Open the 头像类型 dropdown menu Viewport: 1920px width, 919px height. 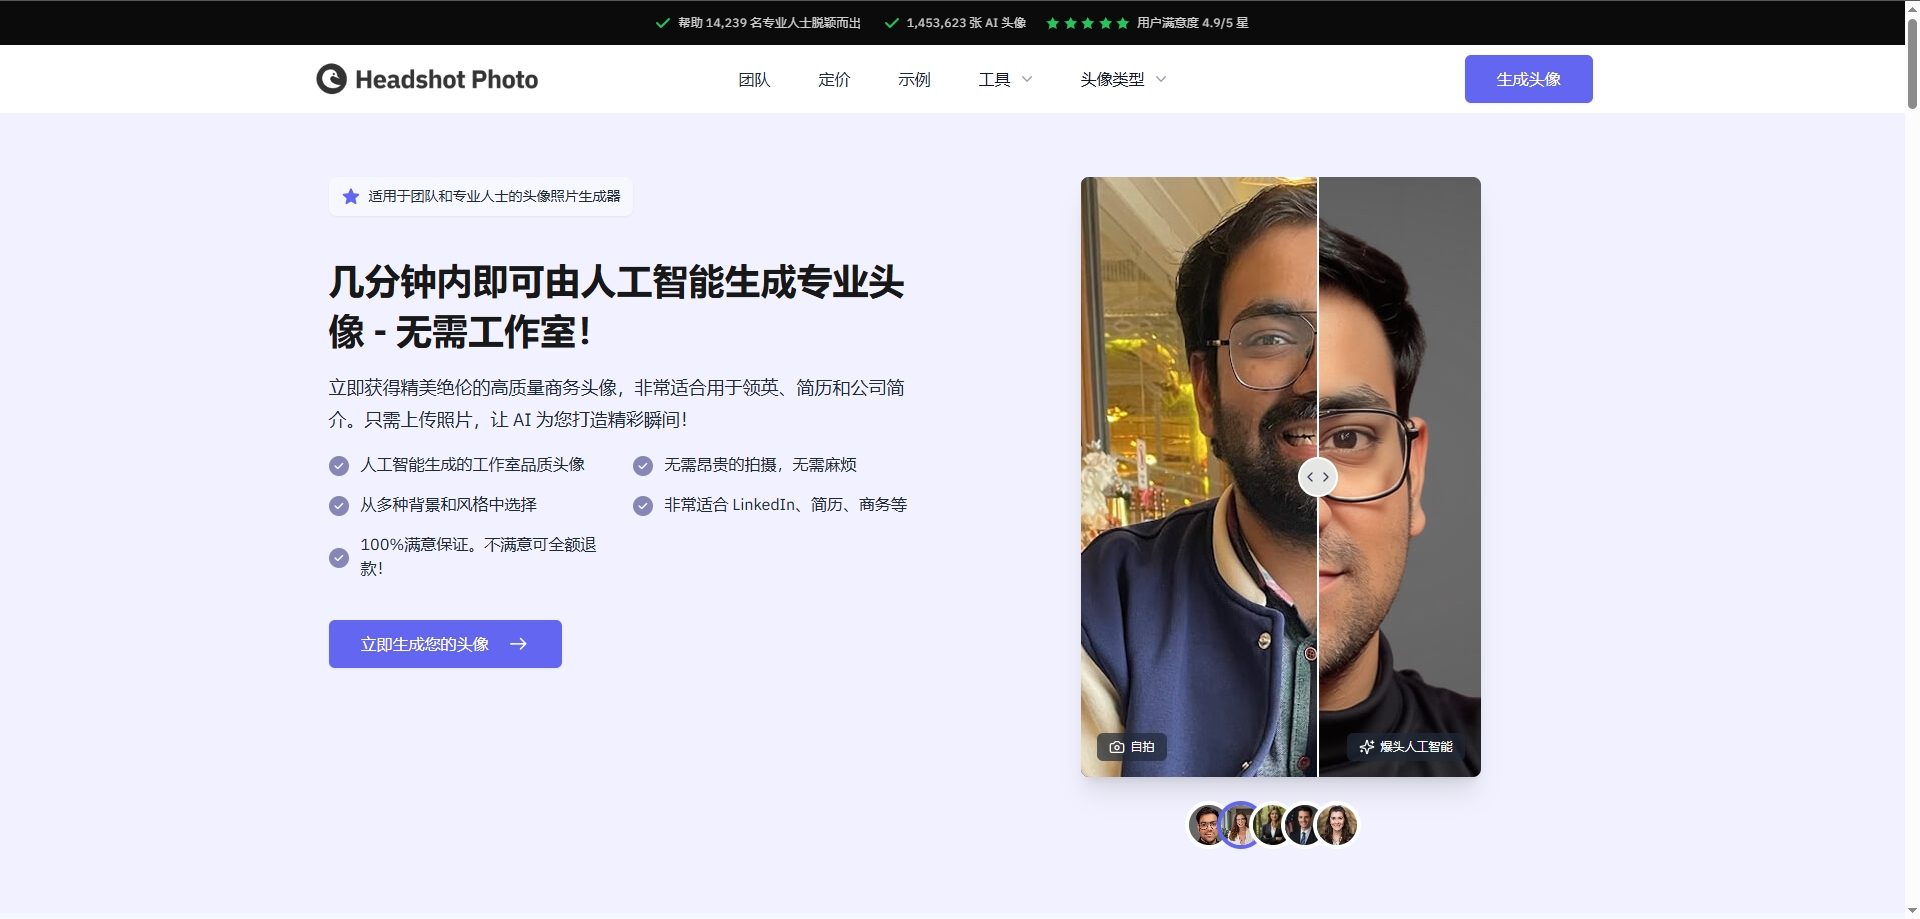[1122, 79]
